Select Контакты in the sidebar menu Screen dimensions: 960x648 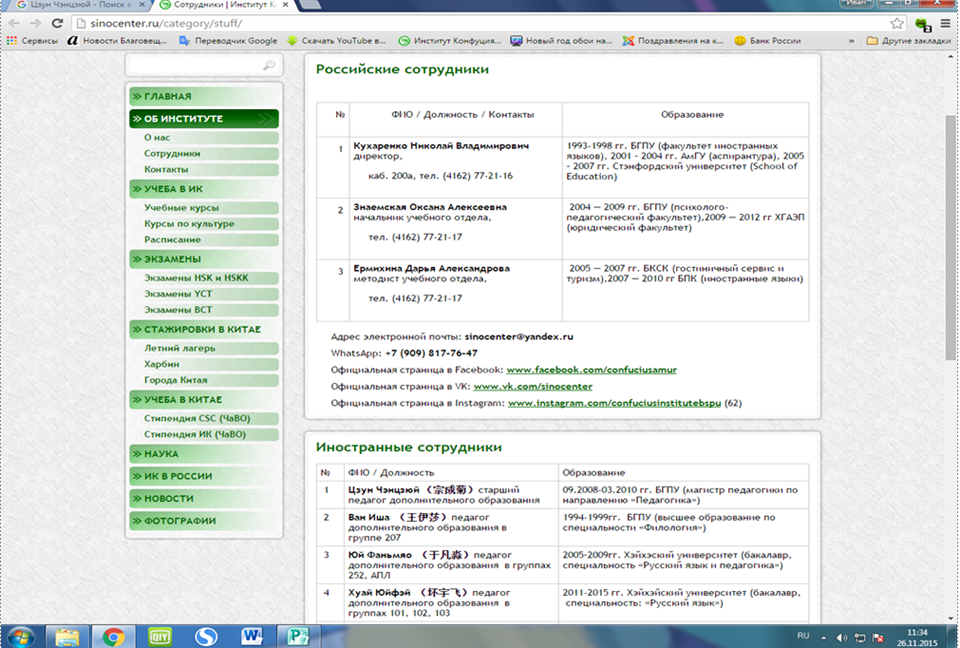(166, 170)
